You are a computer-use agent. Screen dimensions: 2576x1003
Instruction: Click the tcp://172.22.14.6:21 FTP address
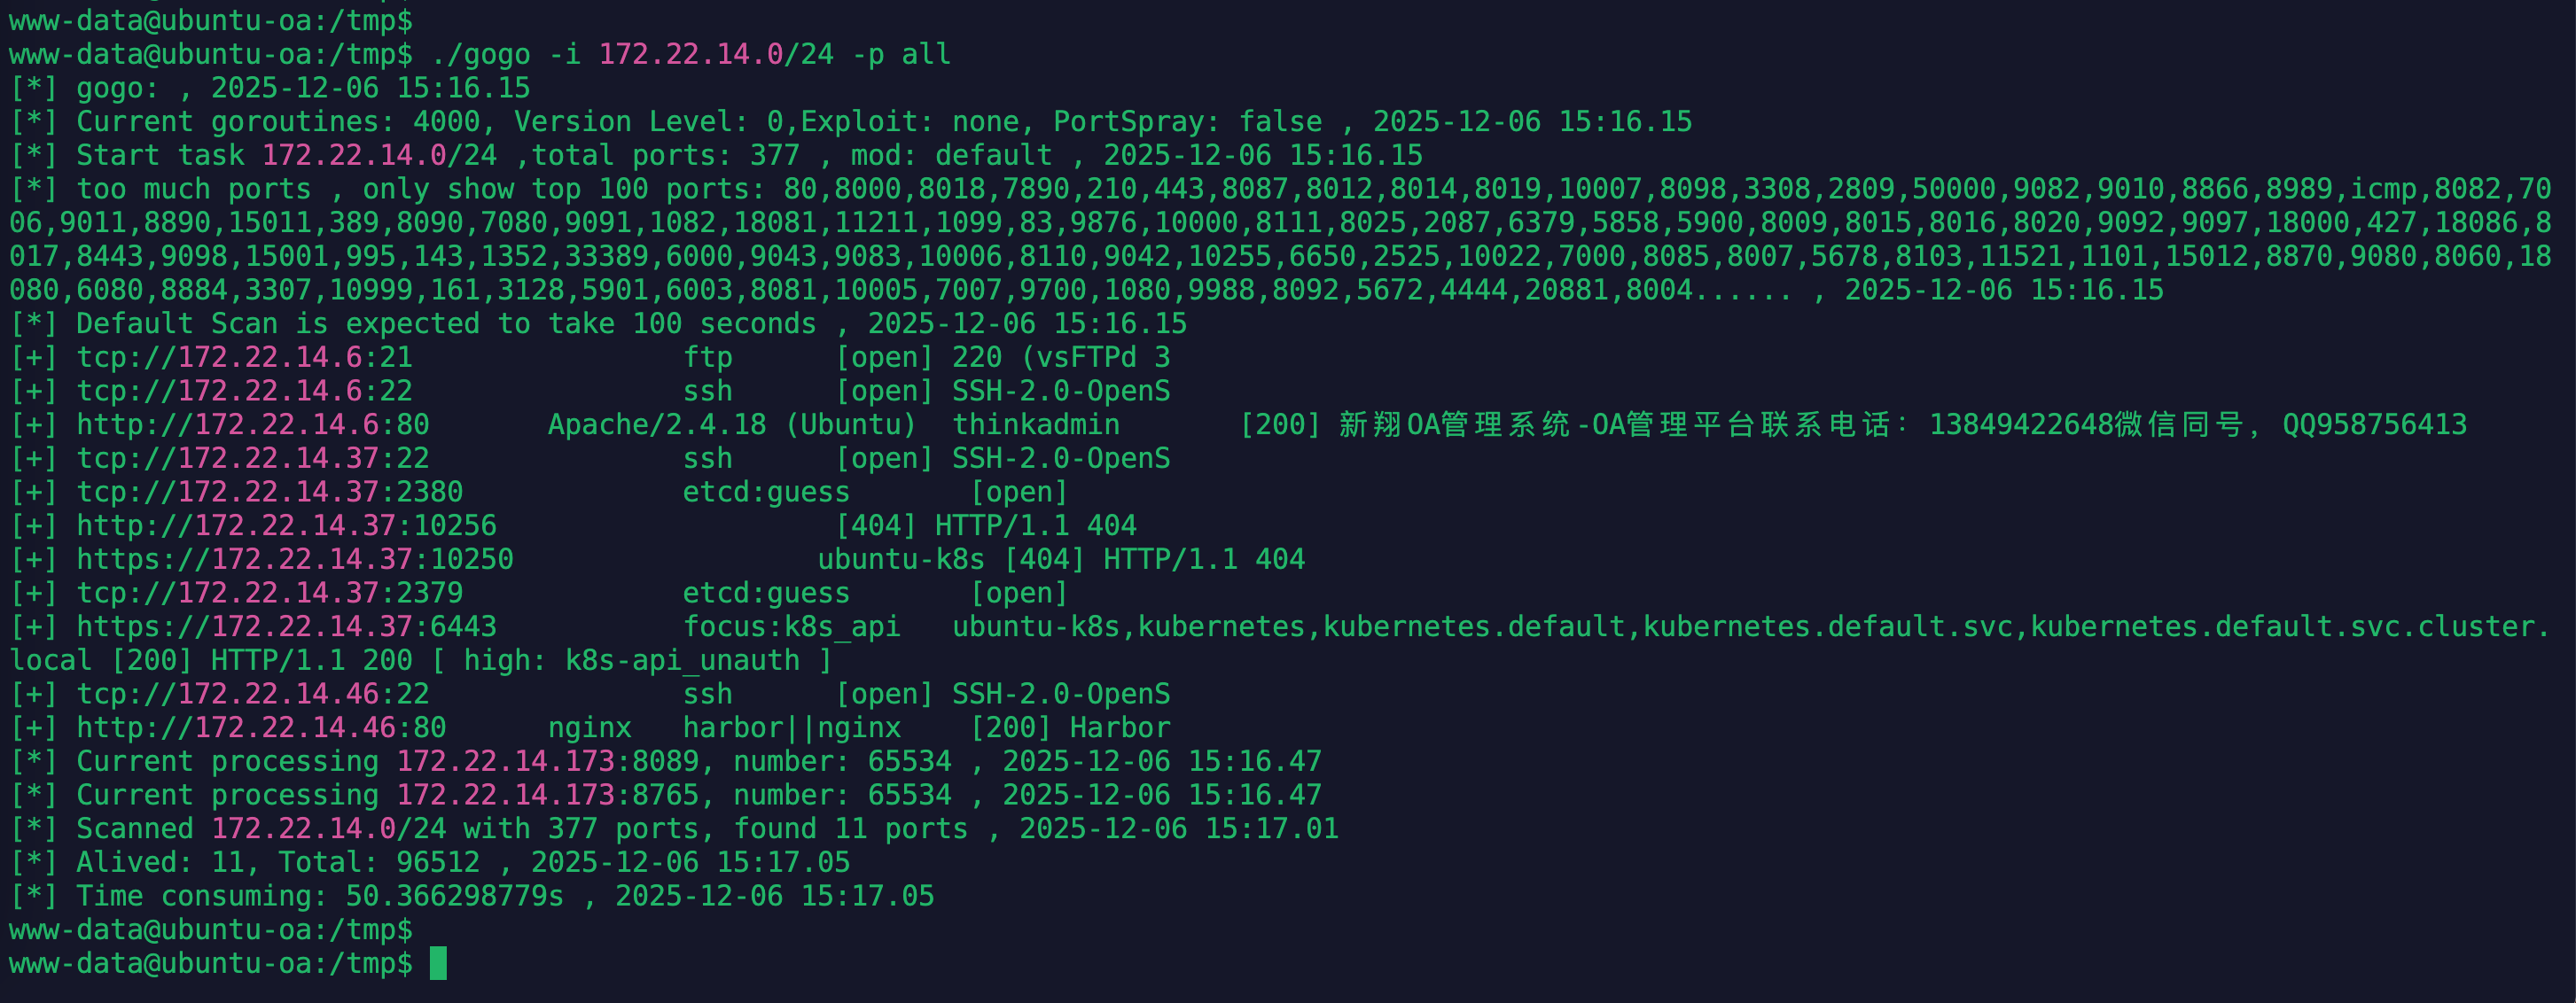[244, 358]
